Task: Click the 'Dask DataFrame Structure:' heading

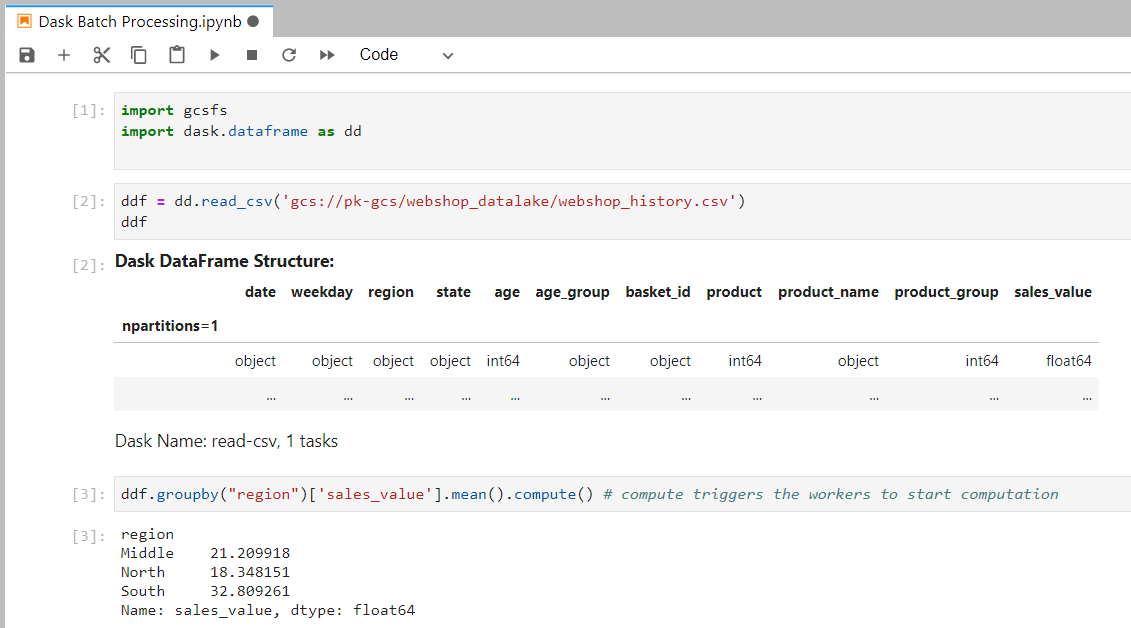Action: [x=224, y=261]
